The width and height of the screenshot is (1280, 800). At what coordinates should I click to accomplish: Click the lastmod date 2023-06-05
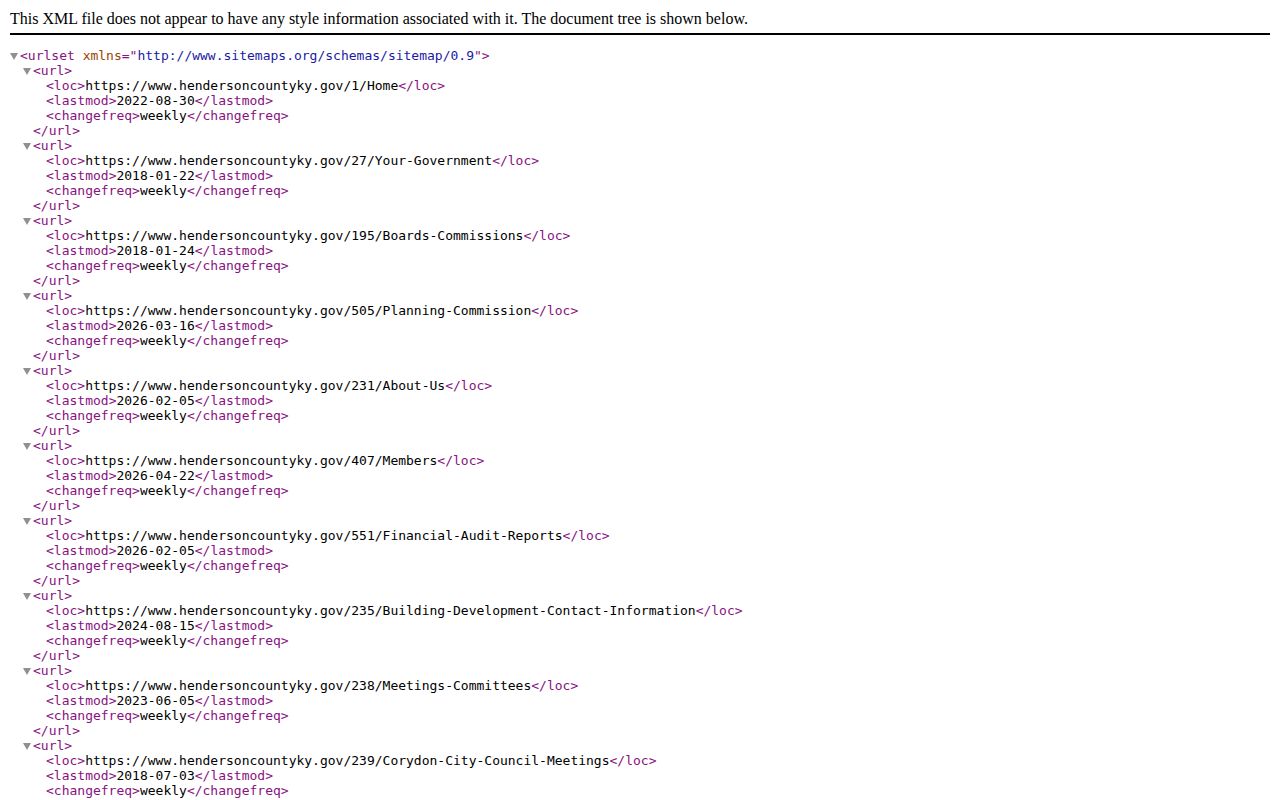coord(155,701)
